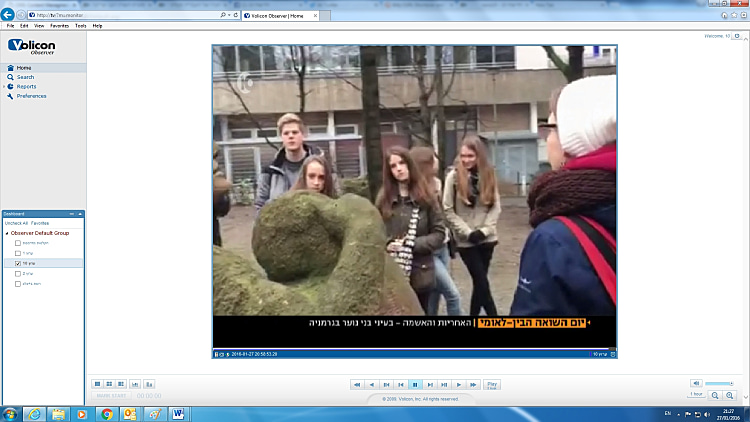Pause the video playback

click(x=415, y=384)
